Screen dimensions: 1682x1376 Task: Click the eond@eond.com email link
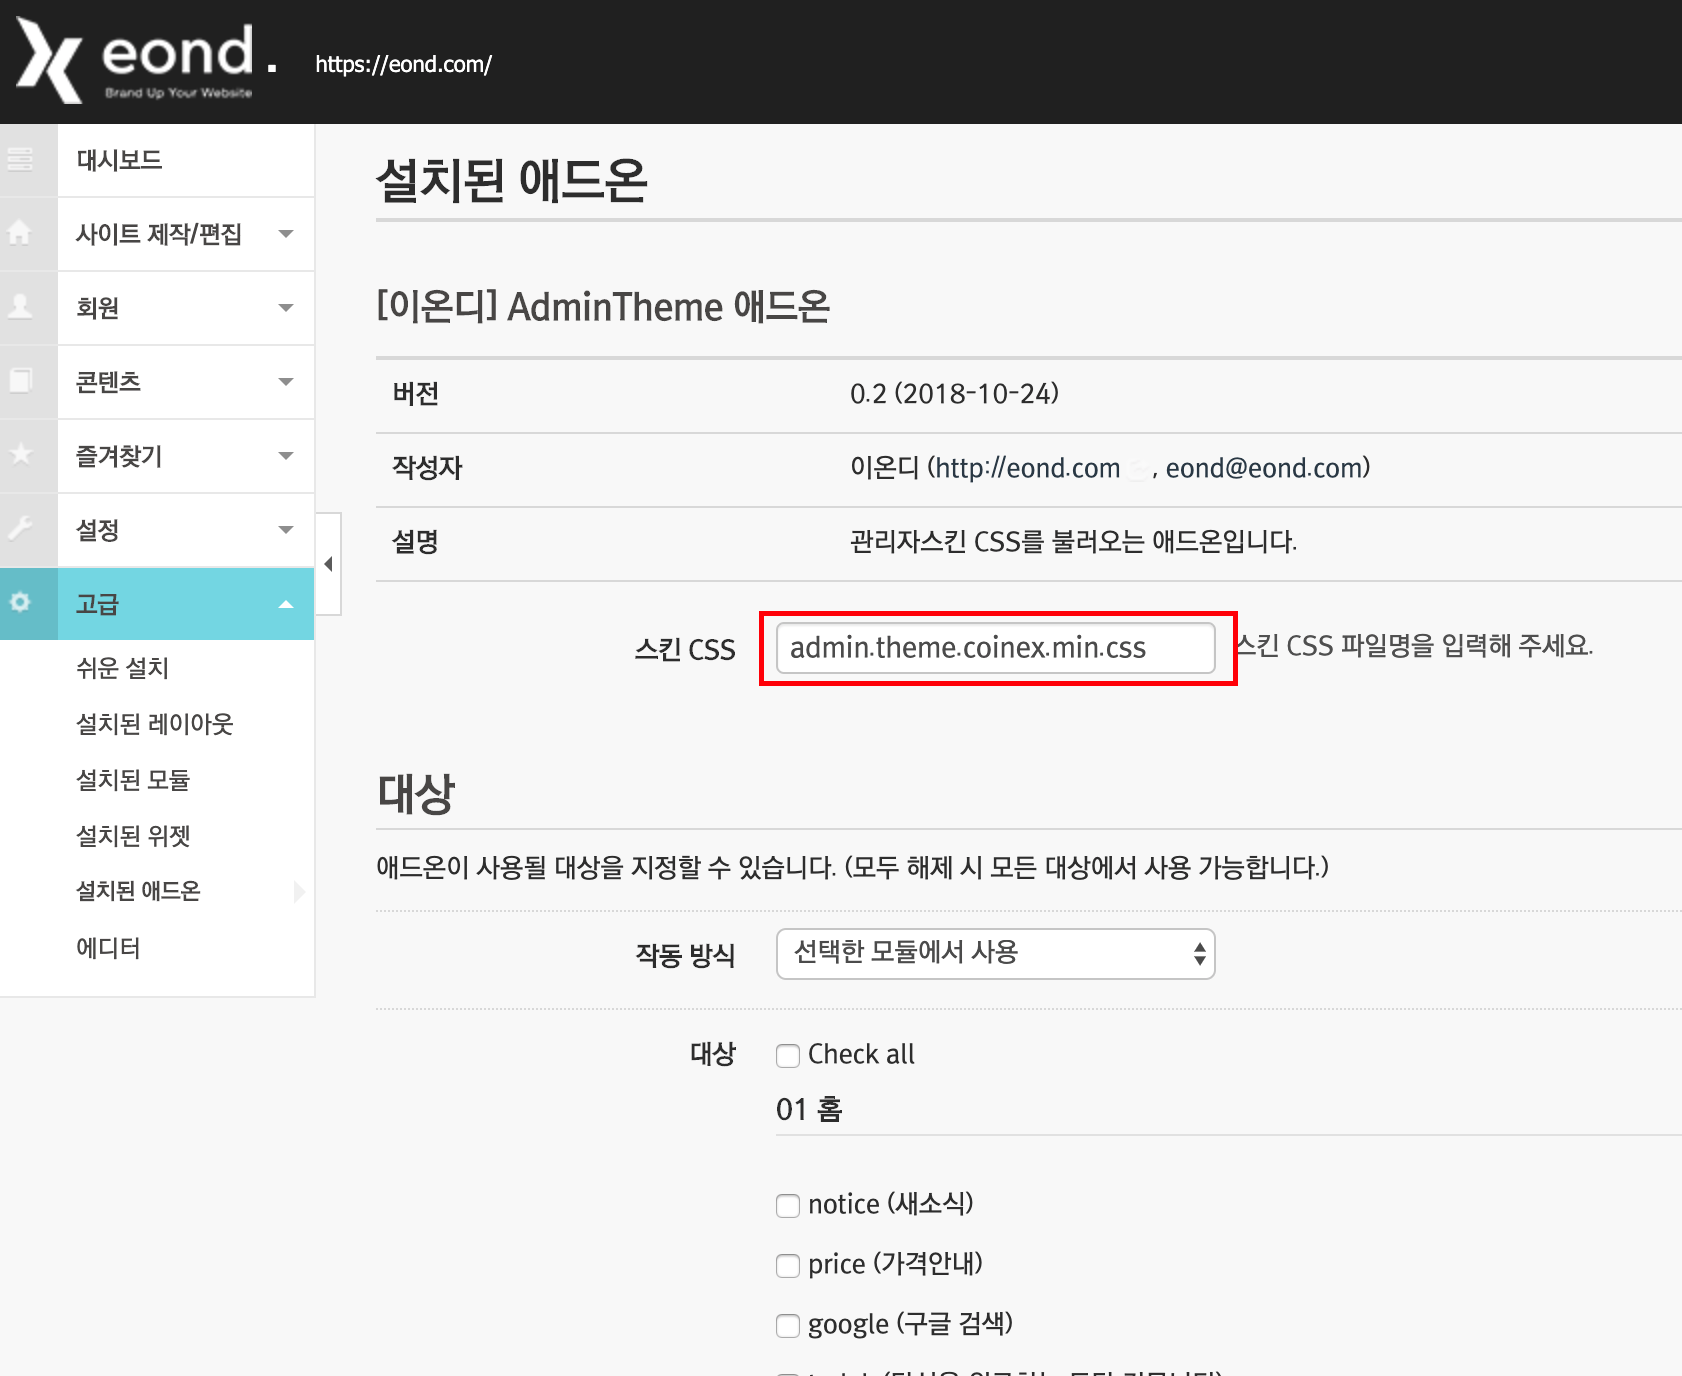point(1263,468)
